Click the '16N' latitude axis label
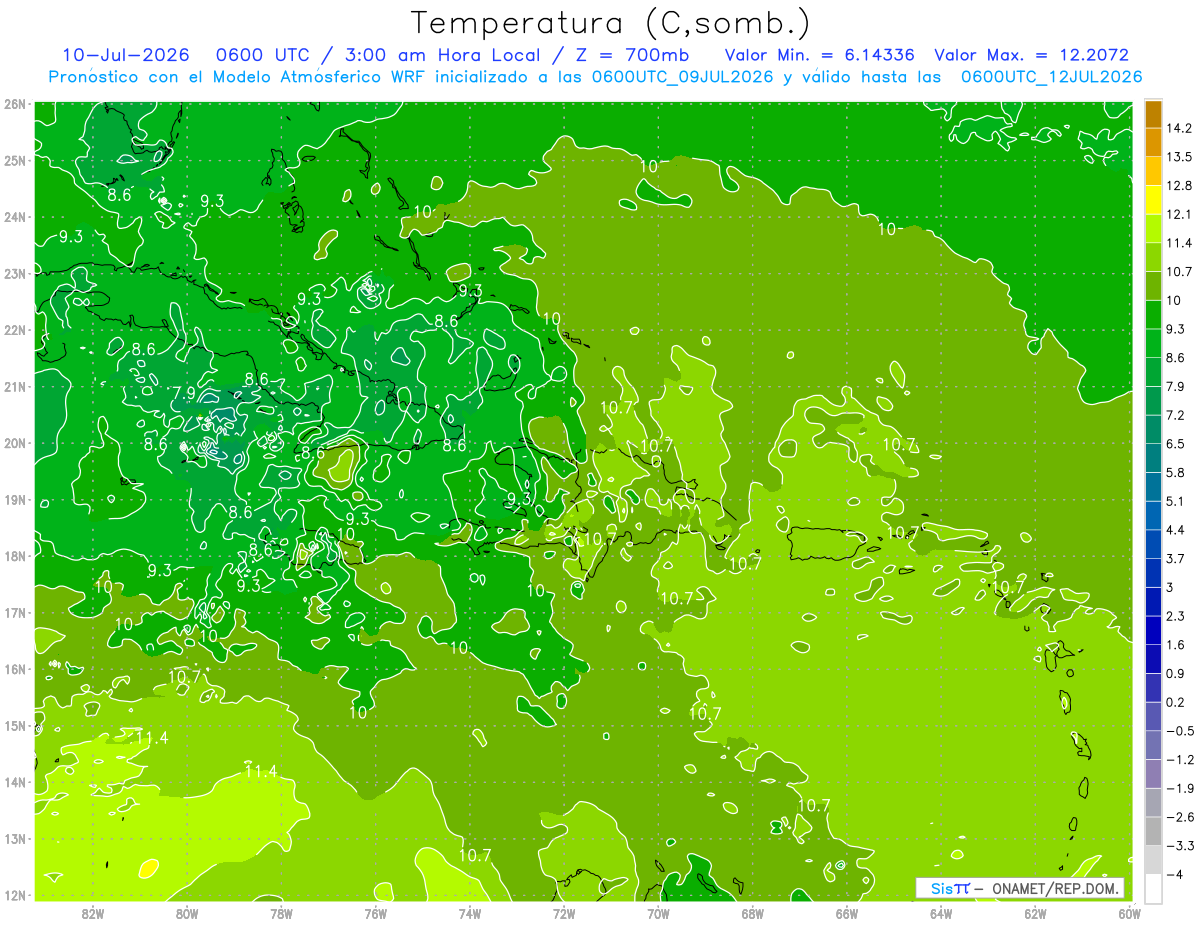1200x927 pixels. pyautogui.click(x=14, y=669)
